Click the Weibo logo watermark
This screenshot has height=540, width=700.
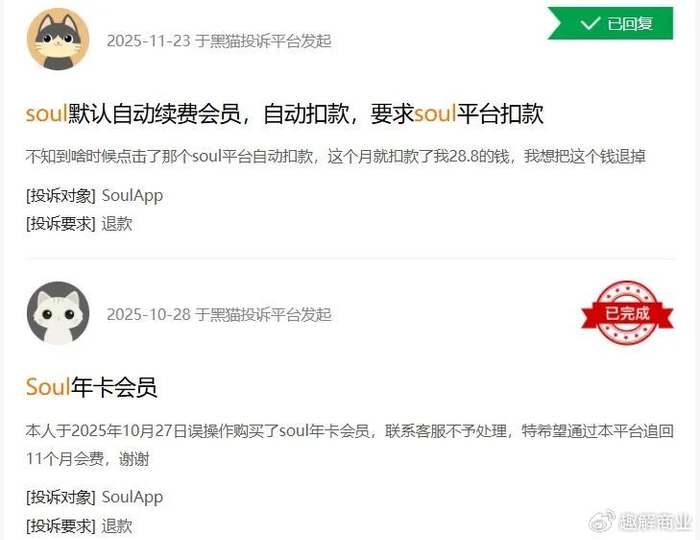602,521
